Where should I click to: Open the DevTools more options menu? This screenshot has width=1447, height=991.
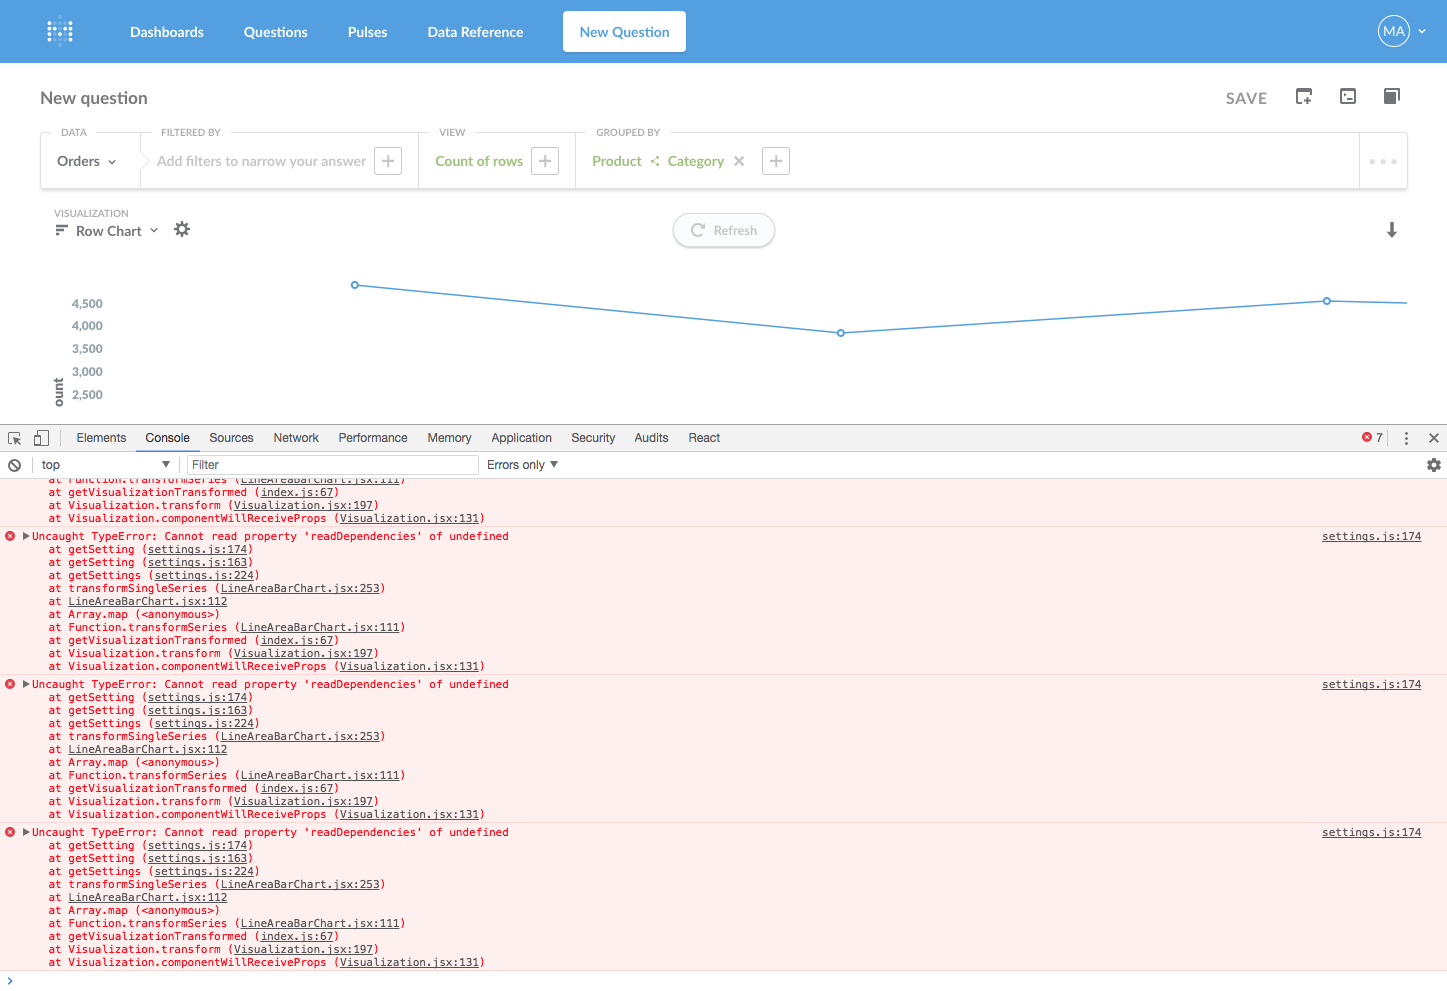coord(1406,438)
